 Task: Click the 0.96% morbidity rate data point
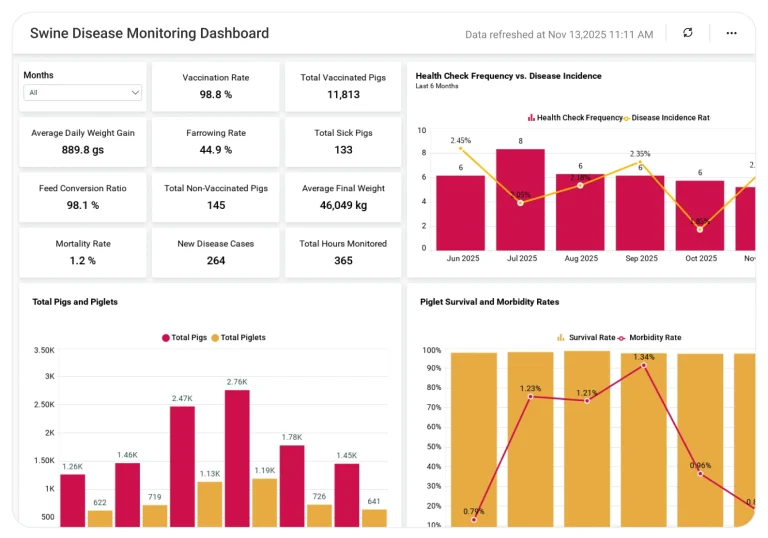[x=700, y=474]
